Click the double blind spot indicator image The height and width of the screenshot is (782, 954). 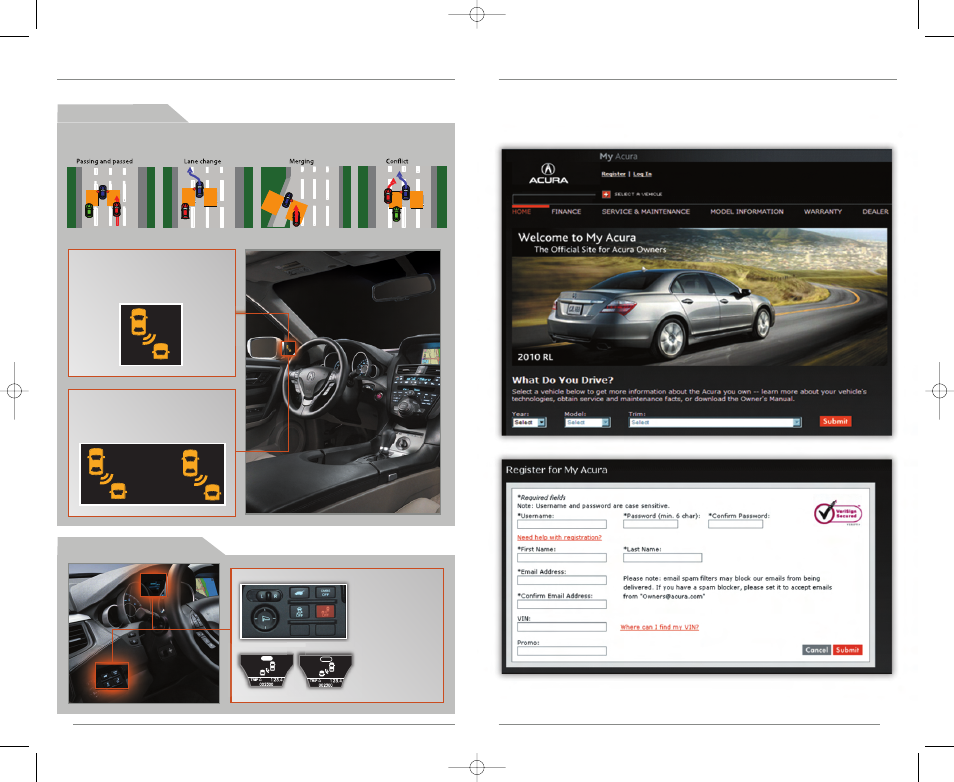(153, 474)
